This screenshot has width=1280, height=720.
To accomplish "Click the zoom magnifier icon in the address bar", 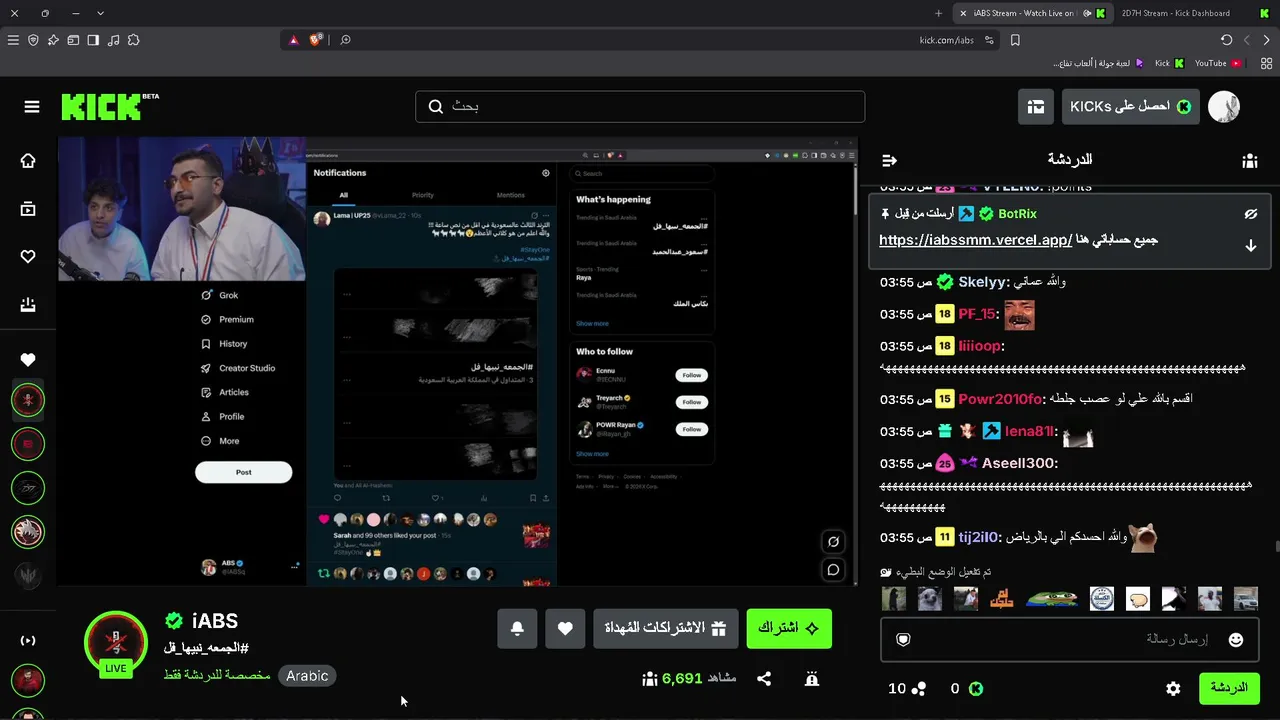I will [345, 40].
